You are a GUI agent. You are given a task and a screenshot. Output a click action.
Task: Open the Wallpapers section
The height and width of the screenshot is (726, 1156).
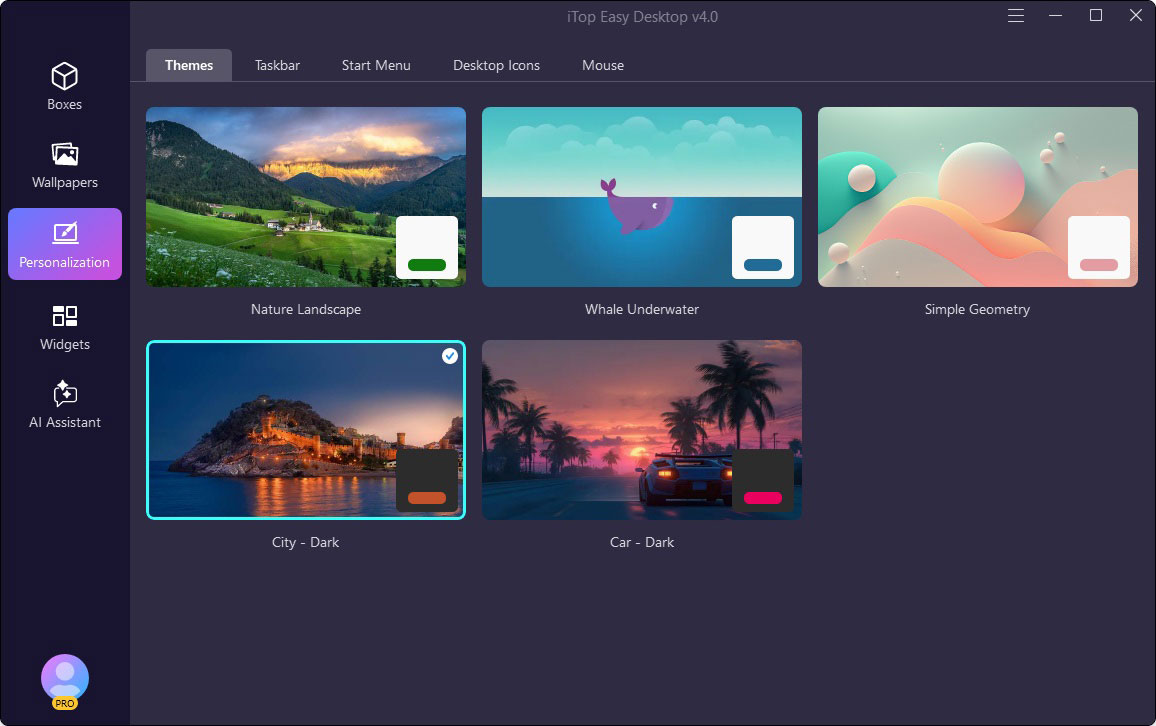coord(64,164)
